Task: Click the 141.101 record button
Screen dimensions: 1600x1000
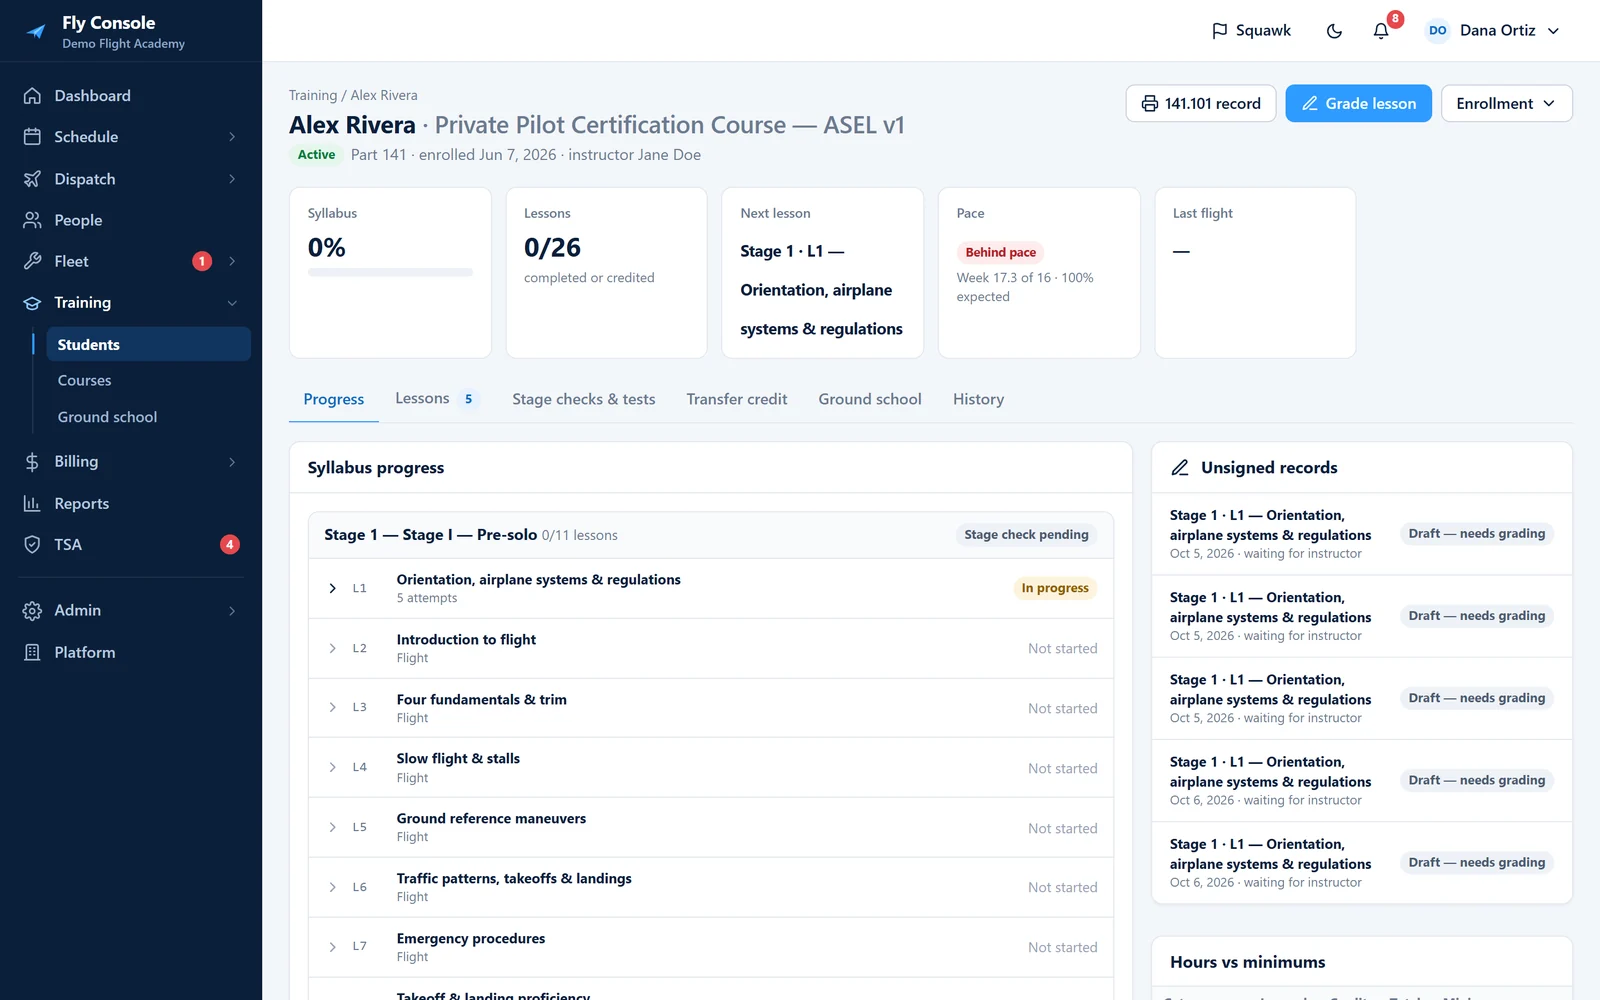Action: (1200, 104)
